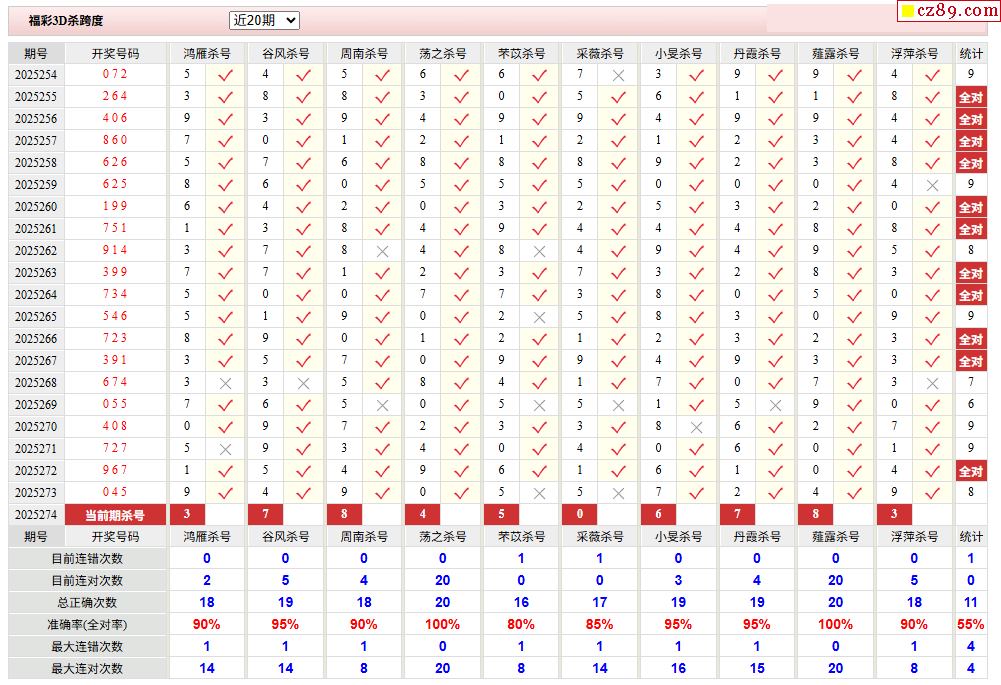The image size is (1001, 685).
Task: Select the 荡之杀号 column header at top
Action: 442,53
